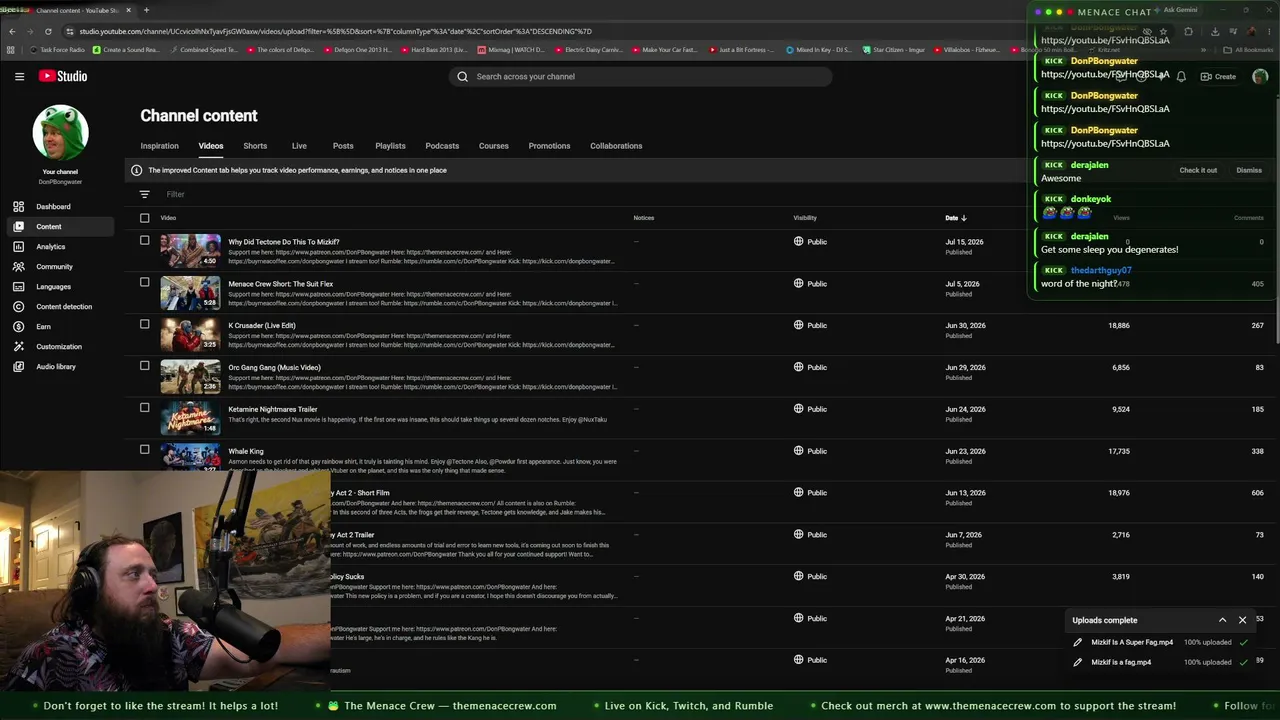Open visibility options for Menace Crew Short
Screen dimensions: 1280x720
tap(811, 283)
